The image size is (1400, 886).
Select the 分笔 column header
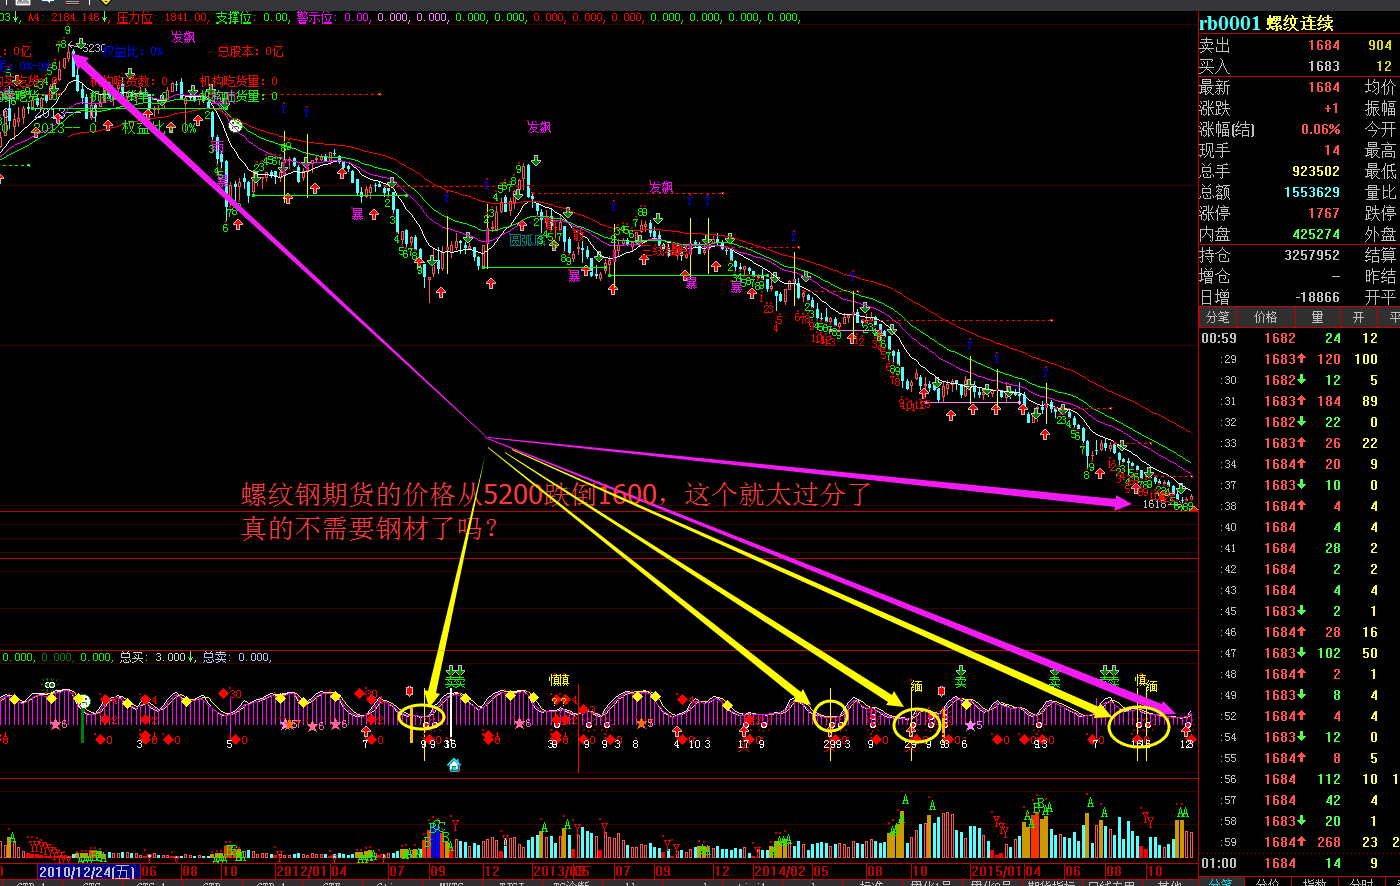click(x=1216, y=317)
